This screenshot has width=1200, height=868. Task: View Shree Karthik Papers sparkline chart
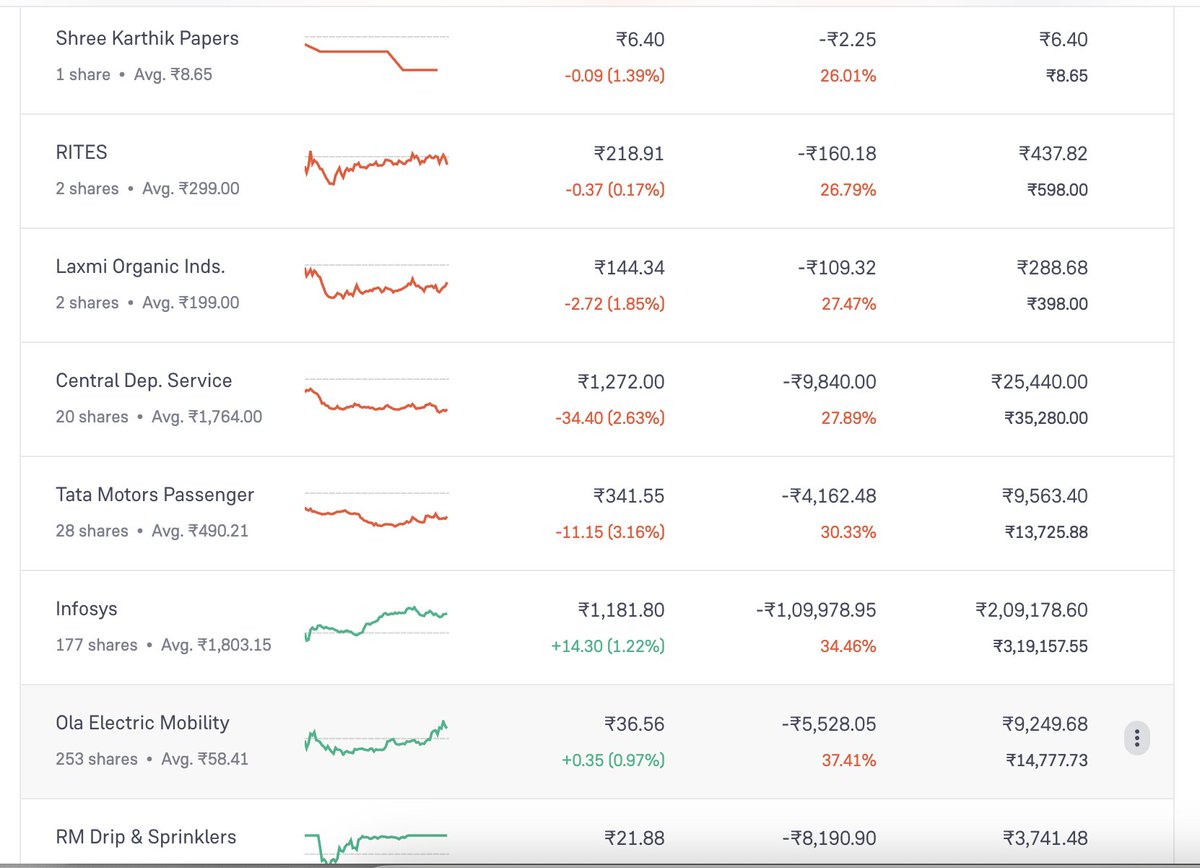coord(377,55)
